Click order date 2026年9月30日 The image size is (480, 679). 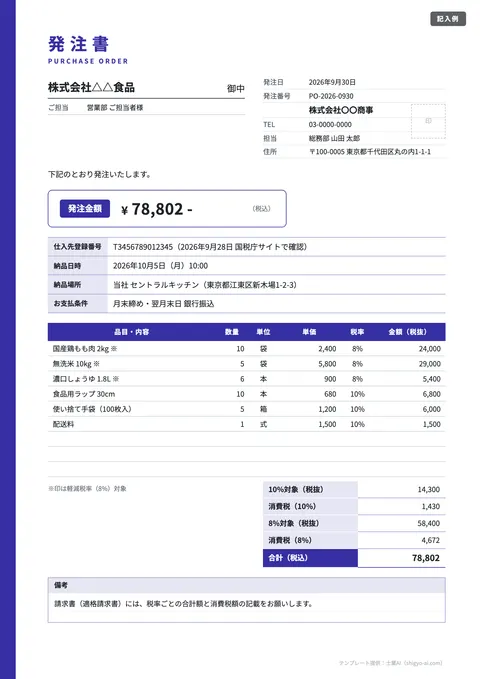pos(332,82)
